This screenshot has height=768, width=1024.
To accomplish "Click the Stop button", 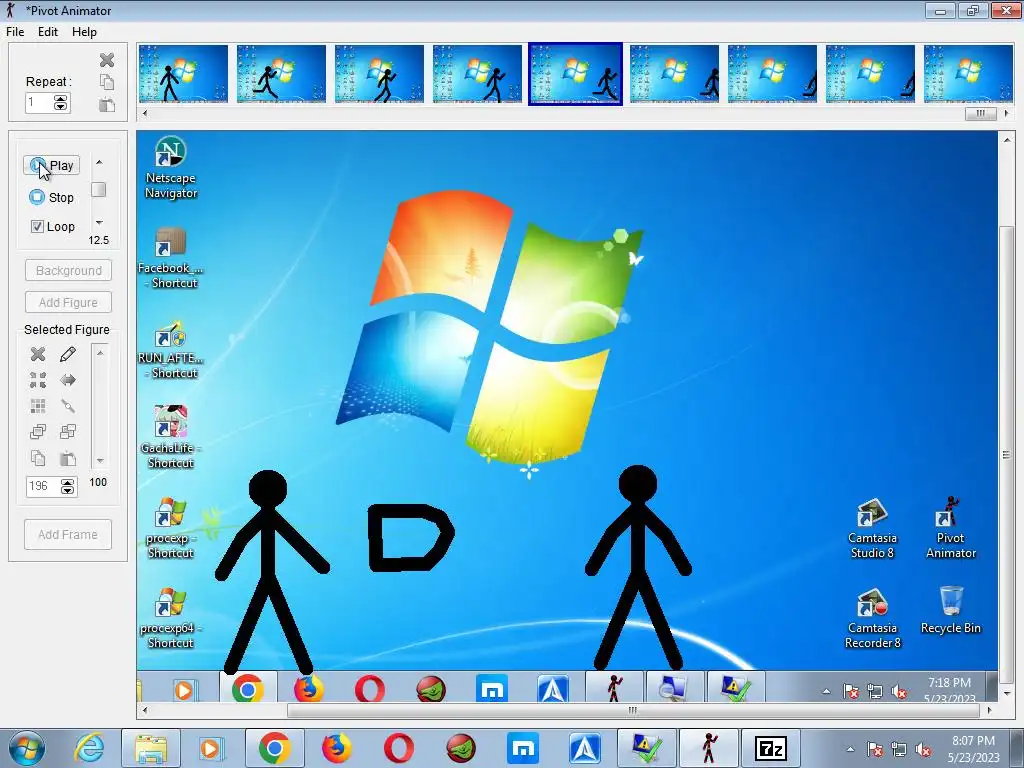I will (52, 197).
